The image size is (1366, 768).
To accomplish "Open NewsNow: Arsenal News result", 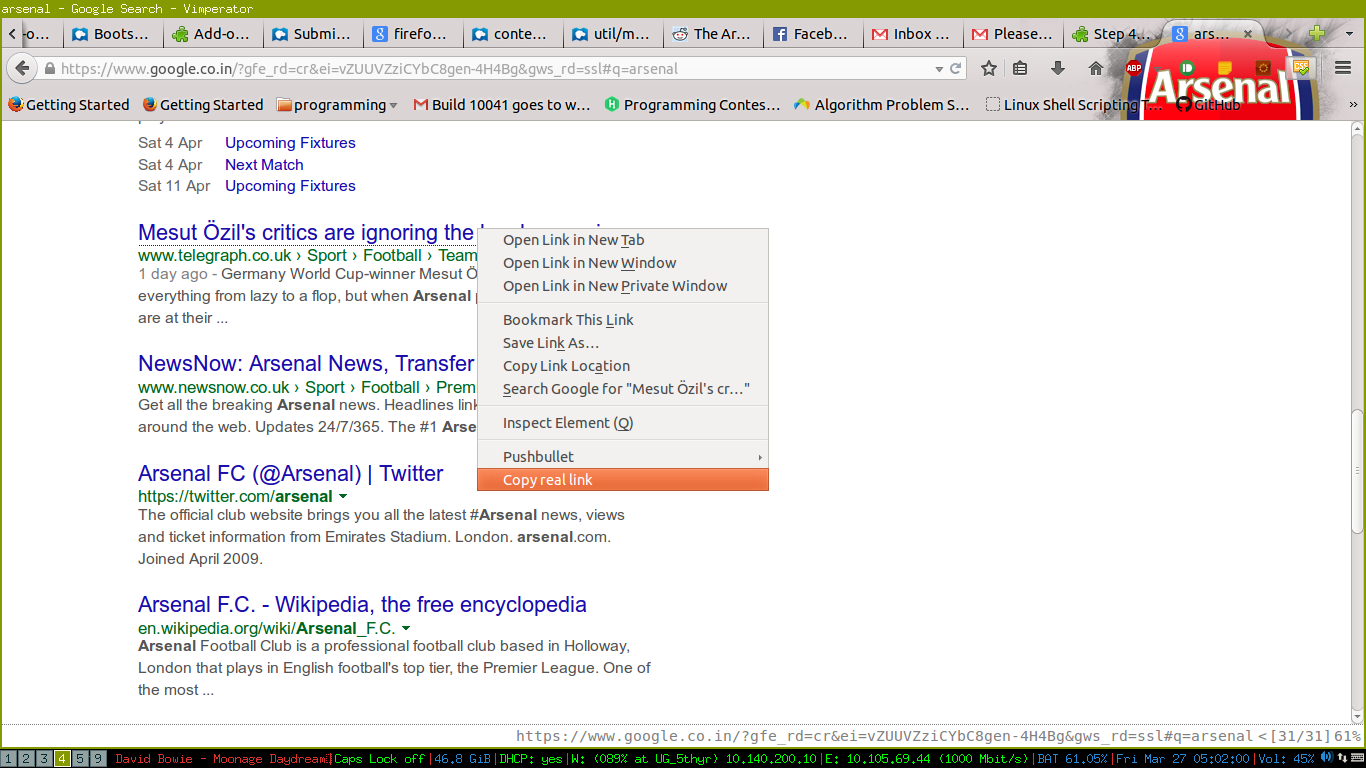I will point(306,363).
